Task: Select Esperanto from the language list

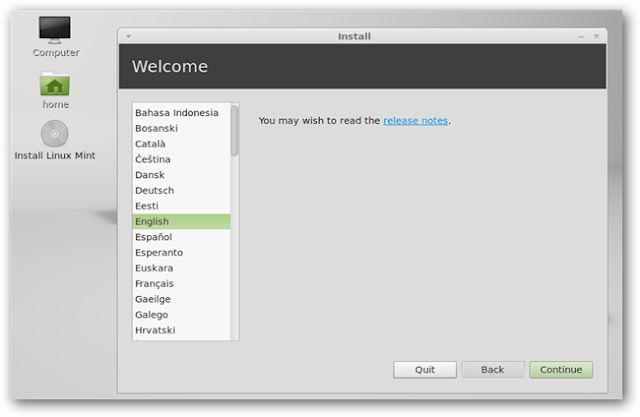Action: point(181,253)
